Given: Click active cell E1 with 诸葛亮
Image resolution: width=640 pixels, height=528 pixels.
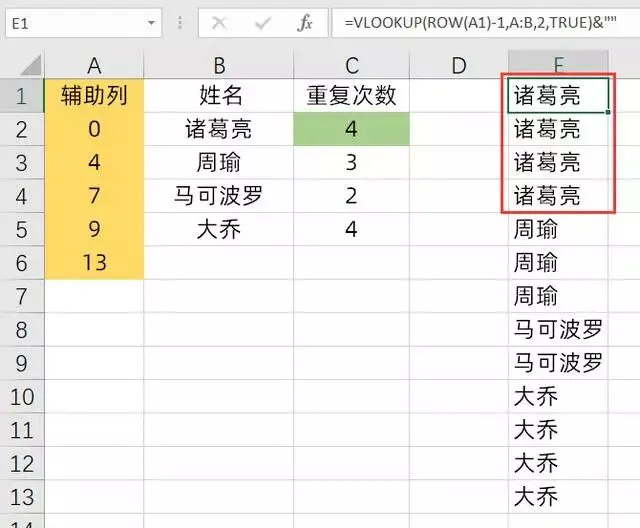Looking at the screenshot, I should 558,95.
